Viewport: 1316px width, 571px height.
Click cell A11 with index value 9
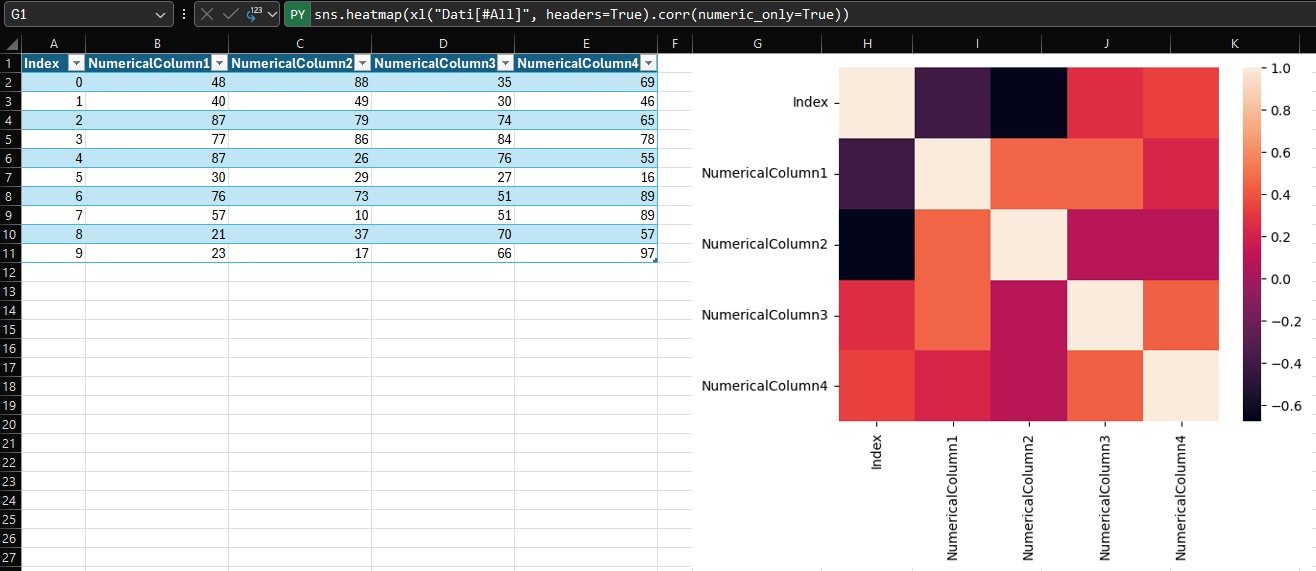[x=54, y=252]
